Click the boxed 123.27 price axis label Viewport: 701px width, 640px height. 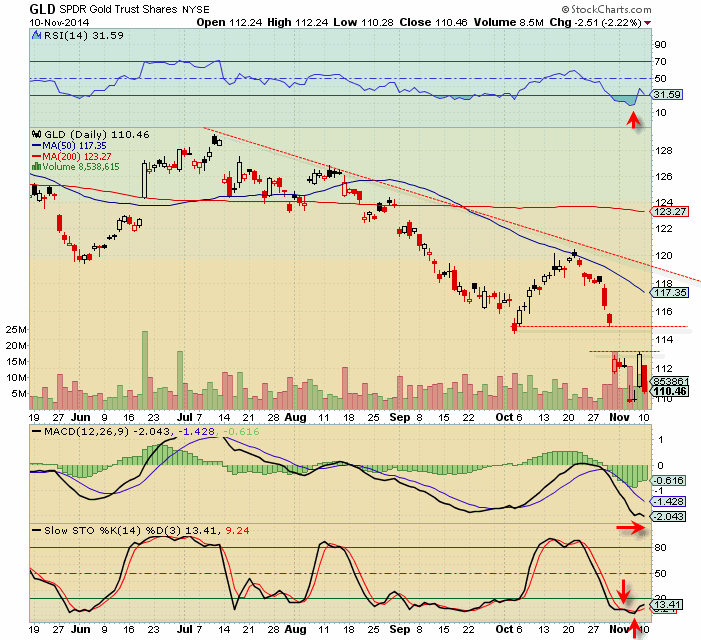(x=670, y=211)
